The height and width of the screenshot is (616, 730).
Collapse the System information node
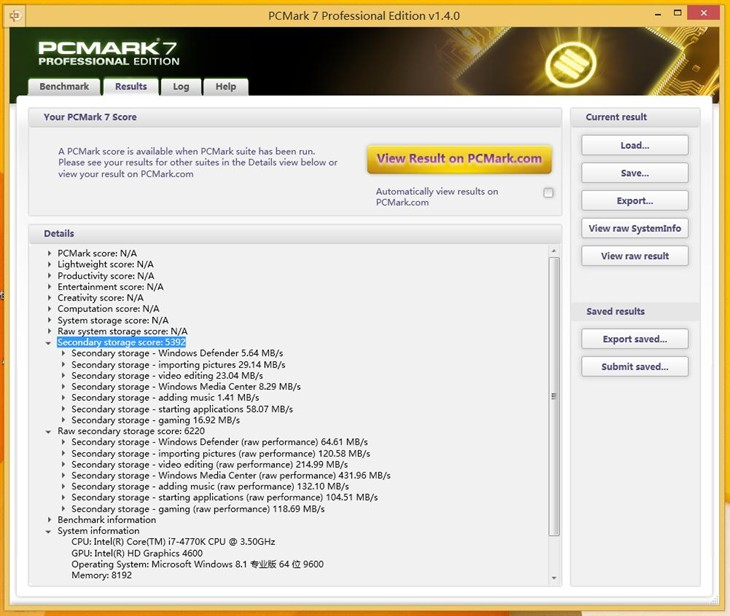pyautogui.click(x=50, y=531)
